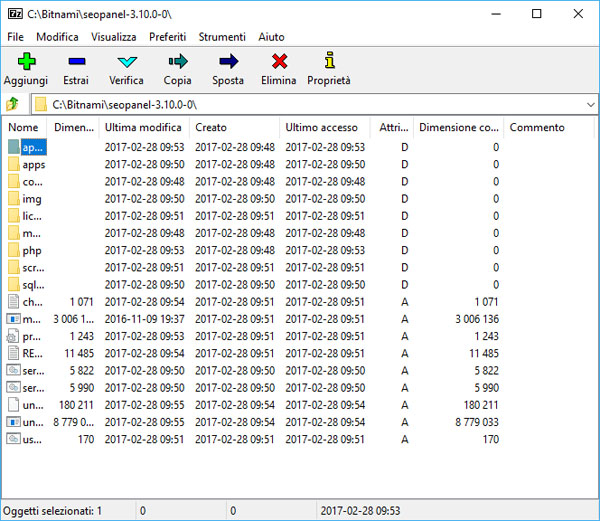Select the img folder
The height and width of the screenshot is (521, 600).
tap(32, 199)
